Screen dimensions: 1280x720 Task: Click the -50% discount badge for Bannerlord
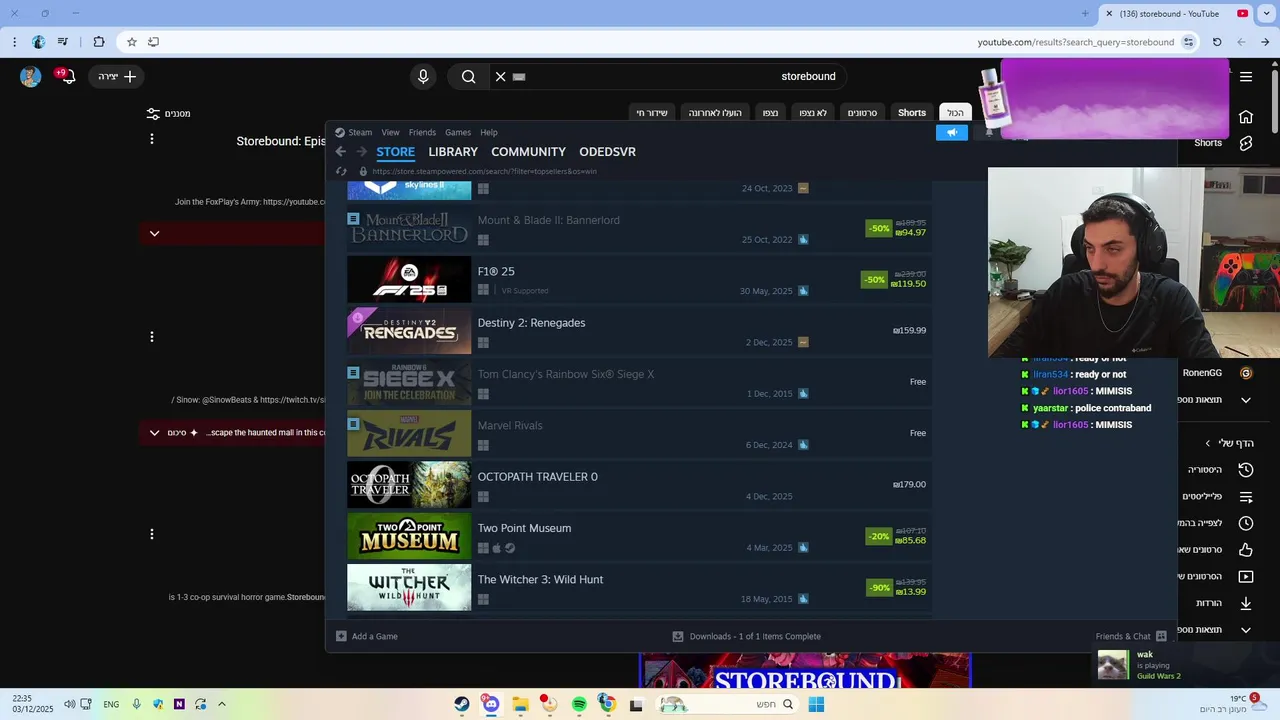coord(879,228)
